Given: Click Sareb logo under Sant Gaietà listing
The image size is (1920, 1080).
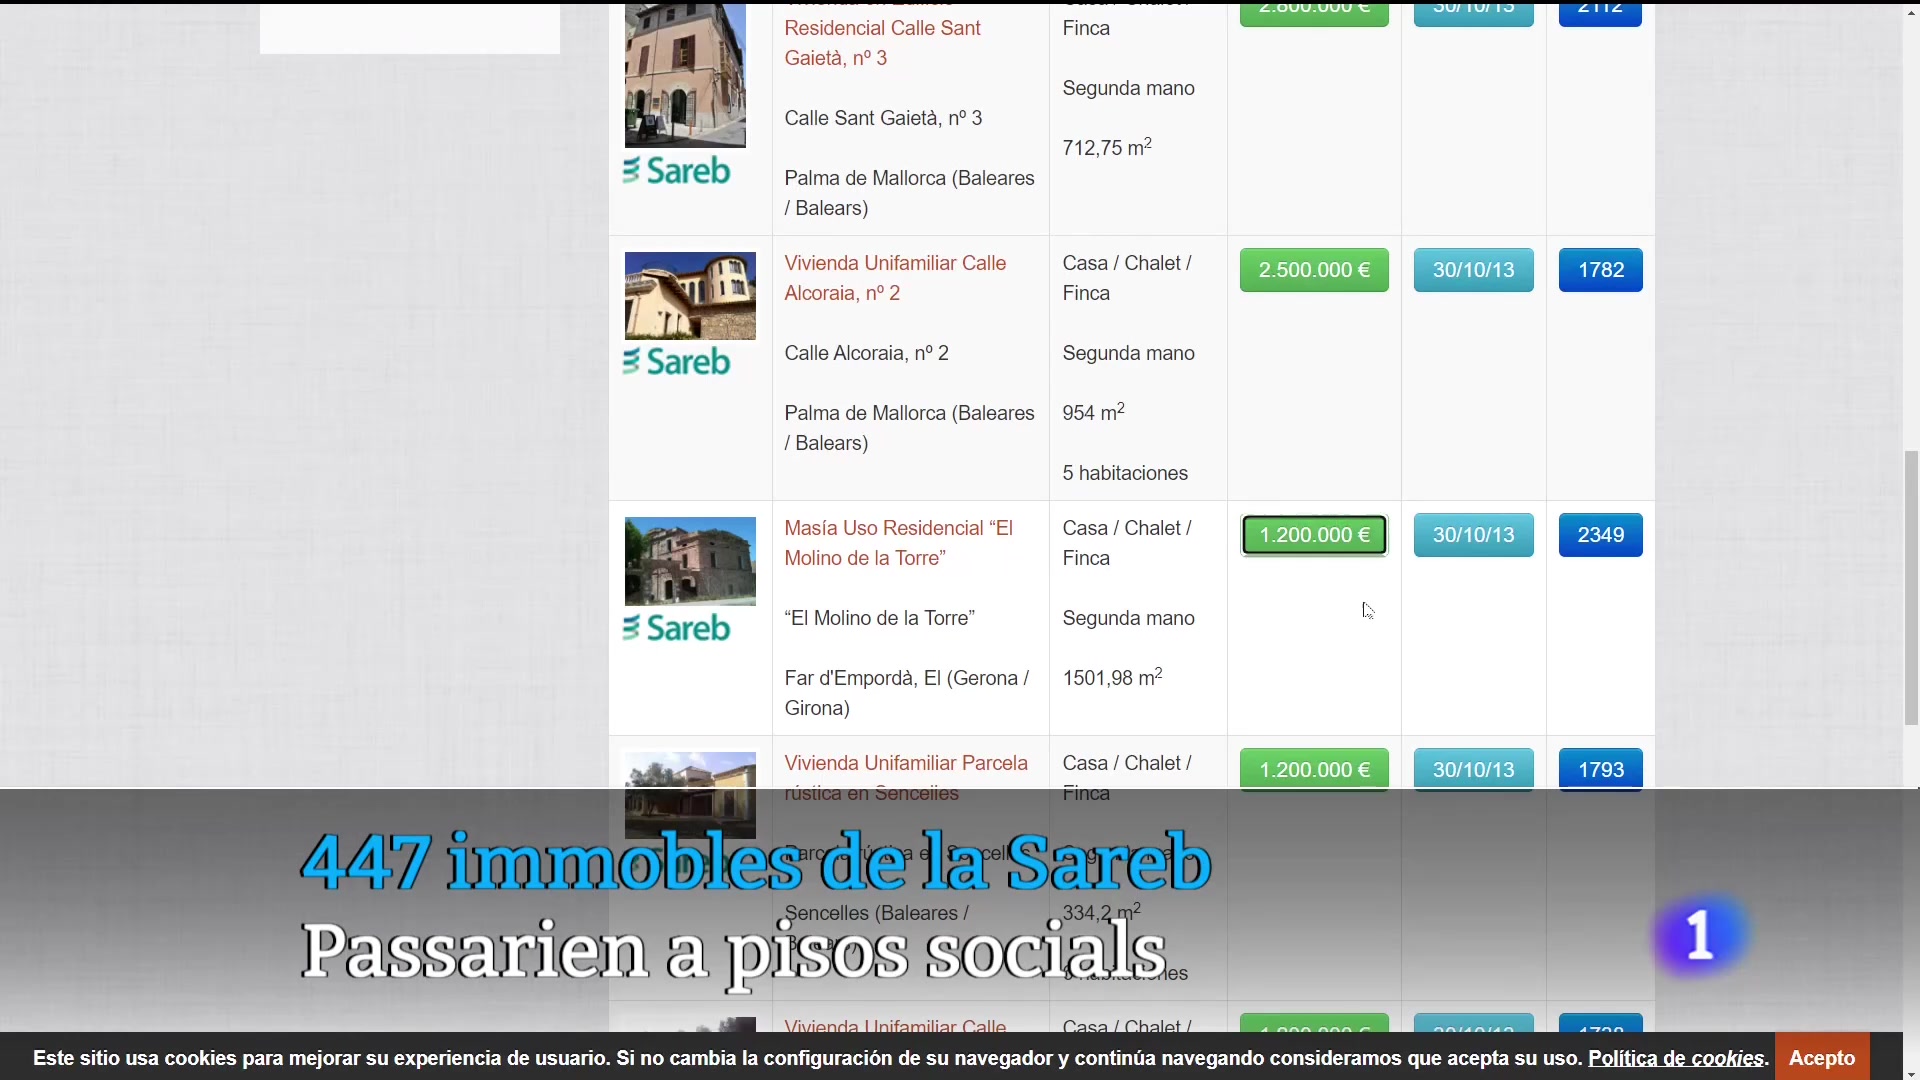Looking at the screenshot, I should tap(677, 171).
